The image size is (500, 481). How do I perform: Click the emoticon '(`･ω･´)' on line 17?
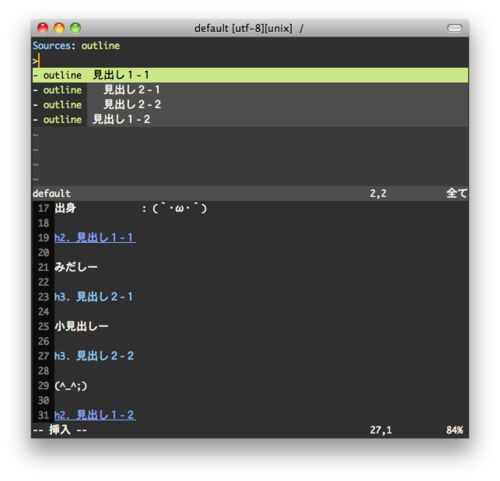(x=180, y=209)
